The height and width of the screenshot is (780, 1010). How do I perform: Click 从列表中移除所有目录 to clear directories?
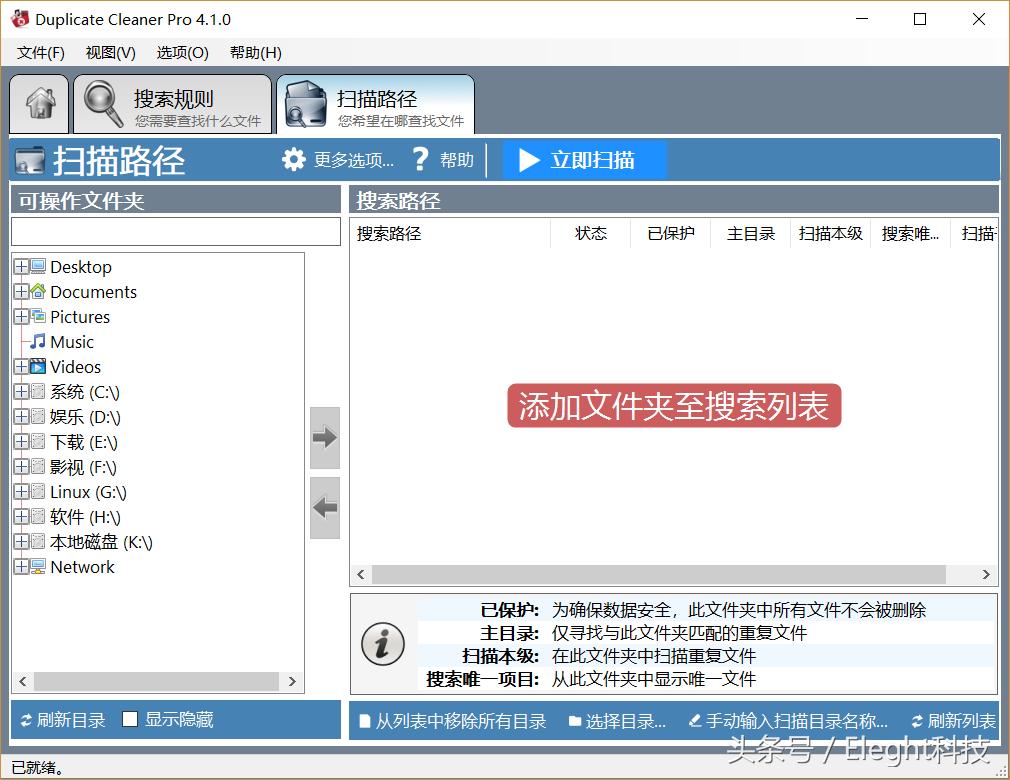[453, 719]
